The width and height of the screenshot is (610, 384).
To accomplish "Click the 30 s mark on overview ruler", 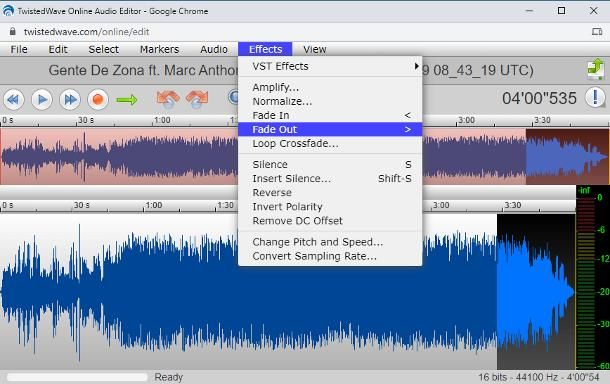I will pos(86,120).
